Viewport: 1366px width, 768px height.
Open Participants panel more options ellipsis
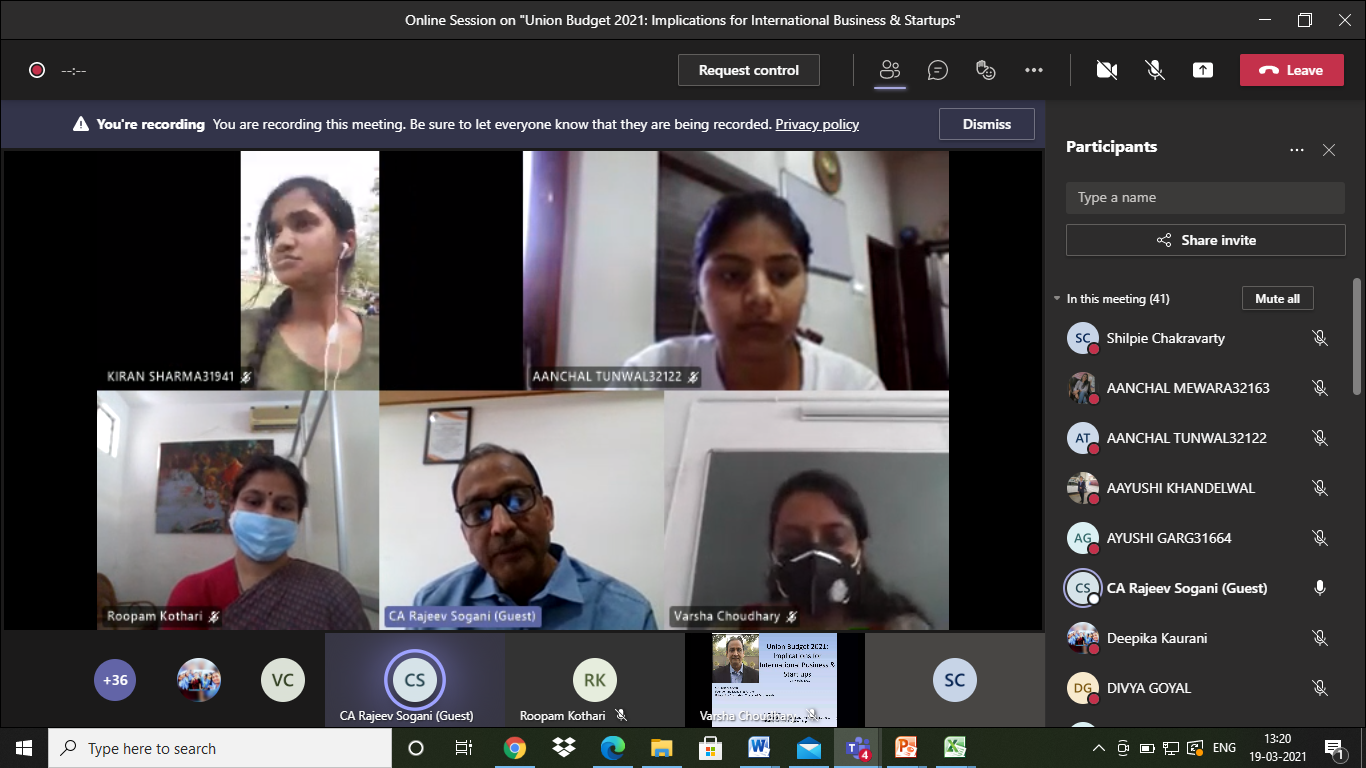point(1297,150)
